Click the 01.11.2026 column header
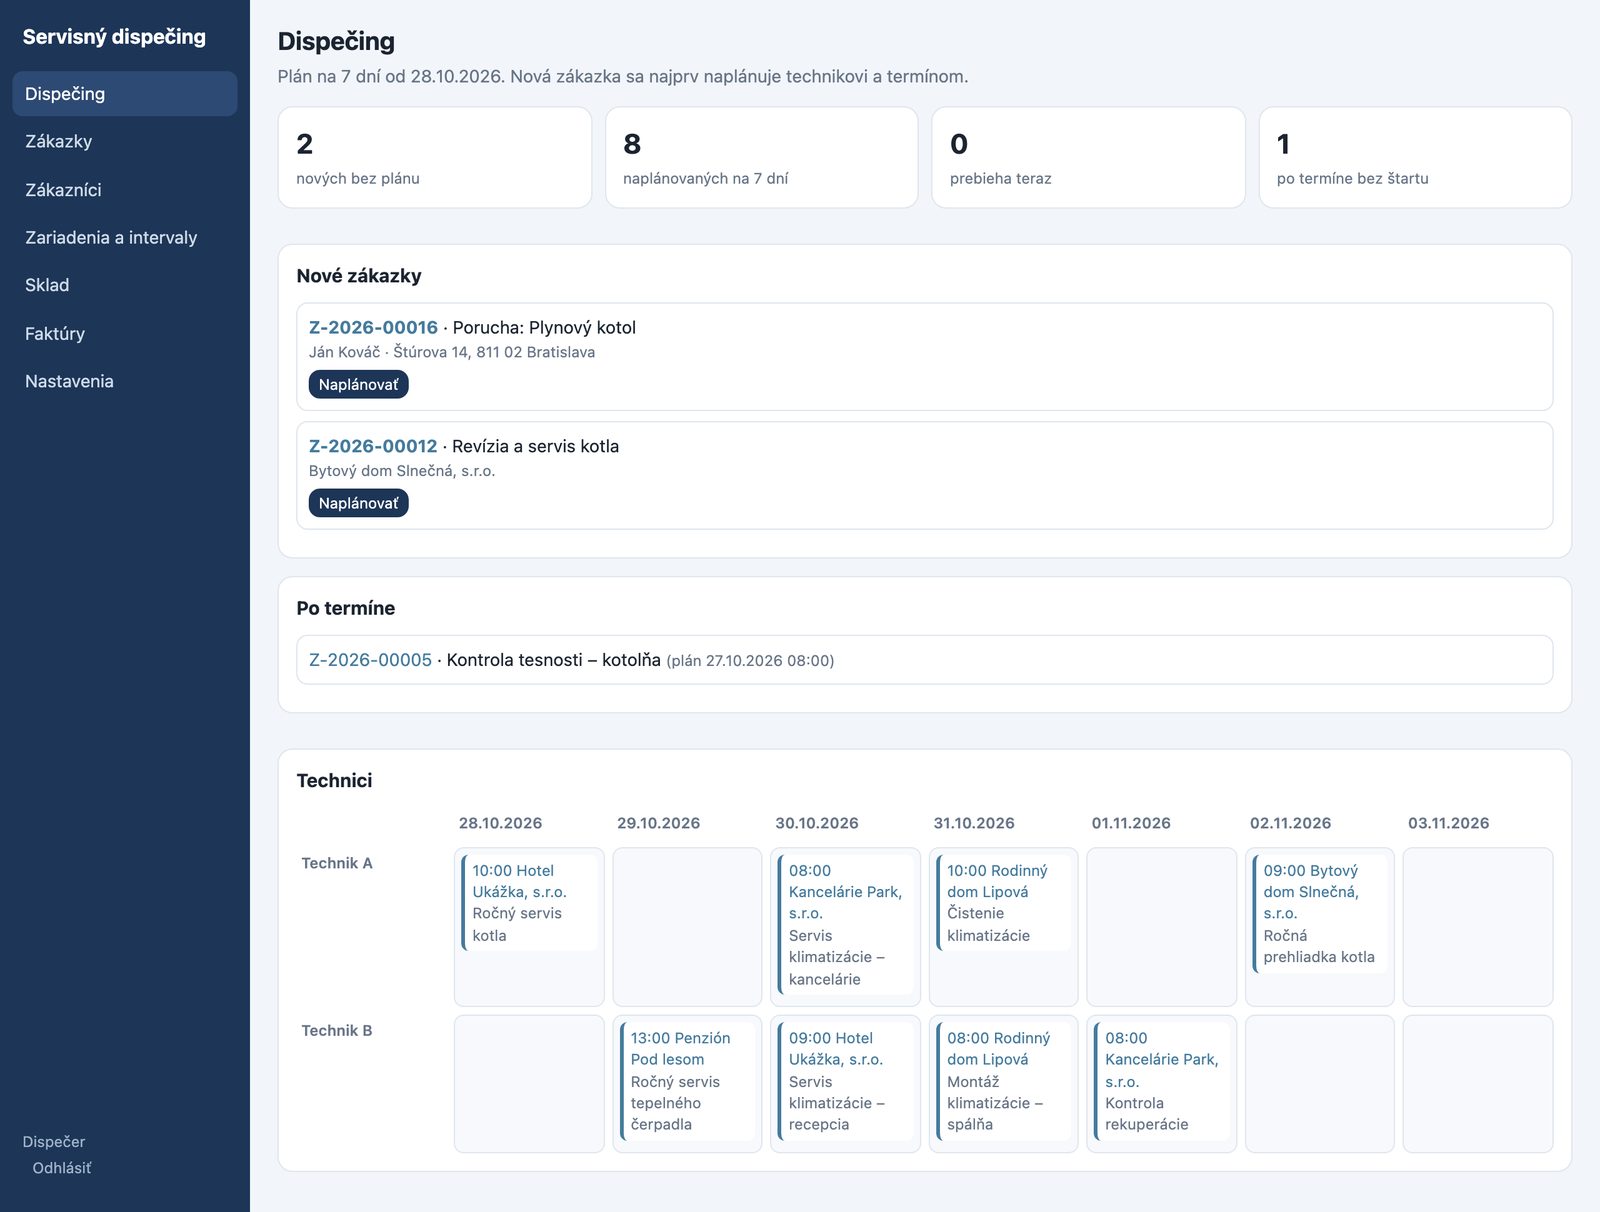The image size is (1600, 1212). point(1131,823)
